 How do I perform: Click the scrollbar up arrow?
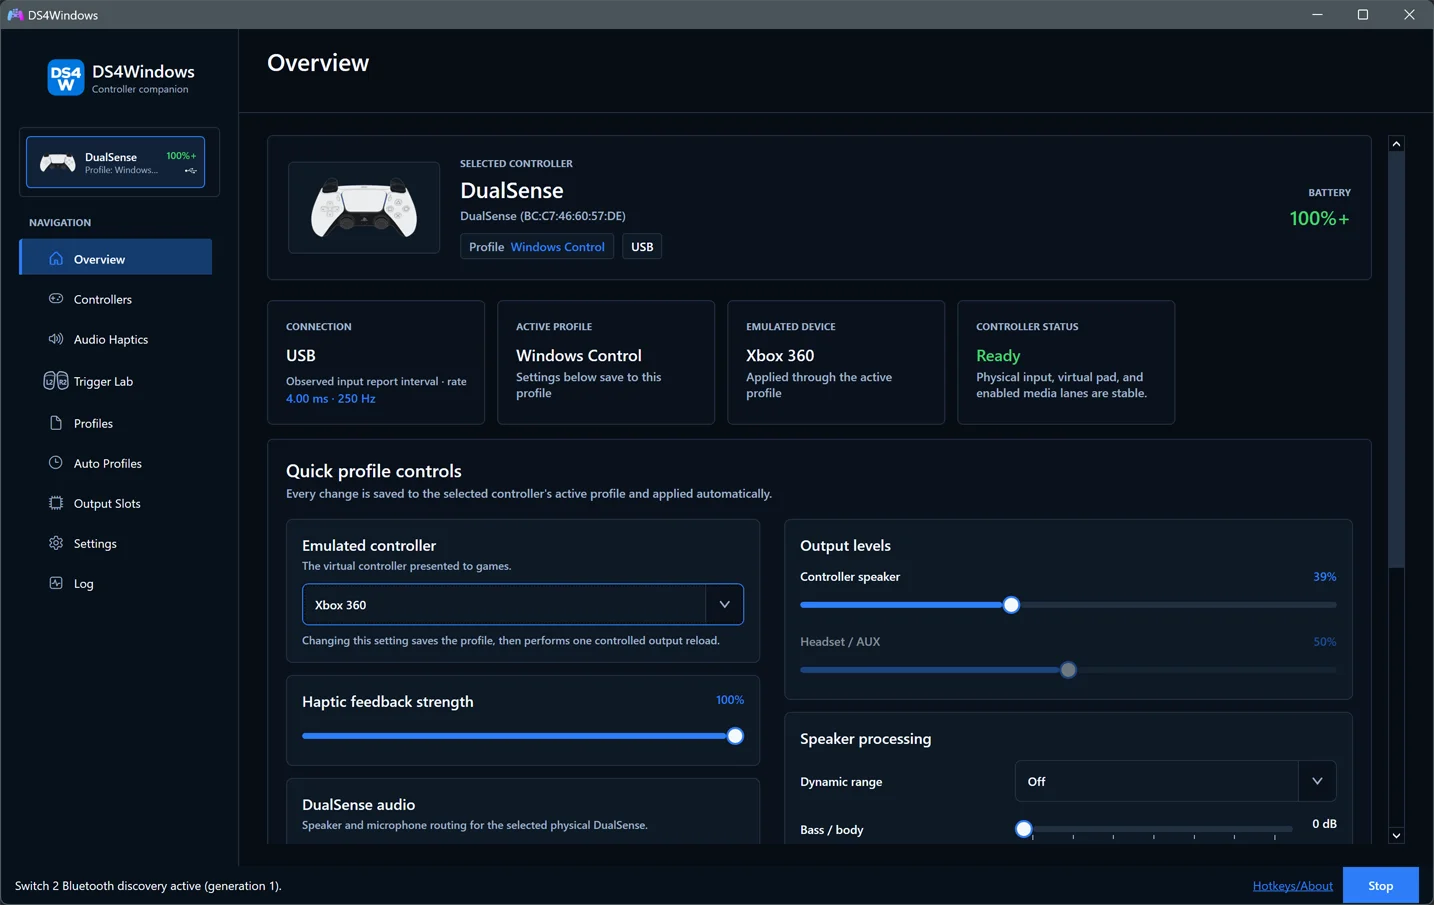[x=1397, y=144]
